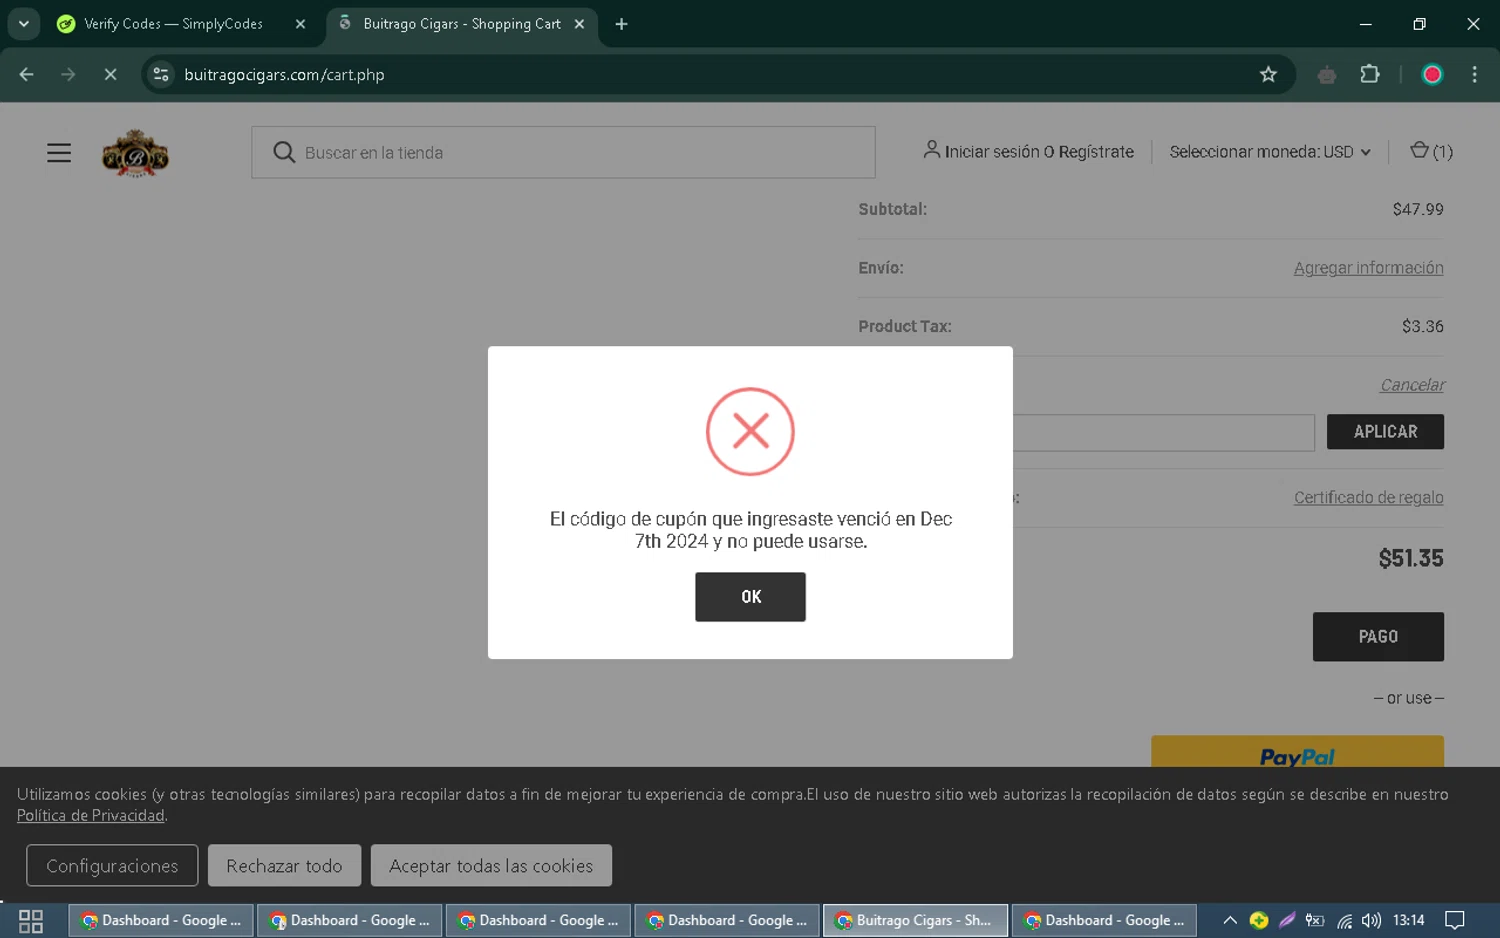Open the volume tray icon
Image resolution: width=1500 pixels, height=938 pixels.
coord(1371,920)
